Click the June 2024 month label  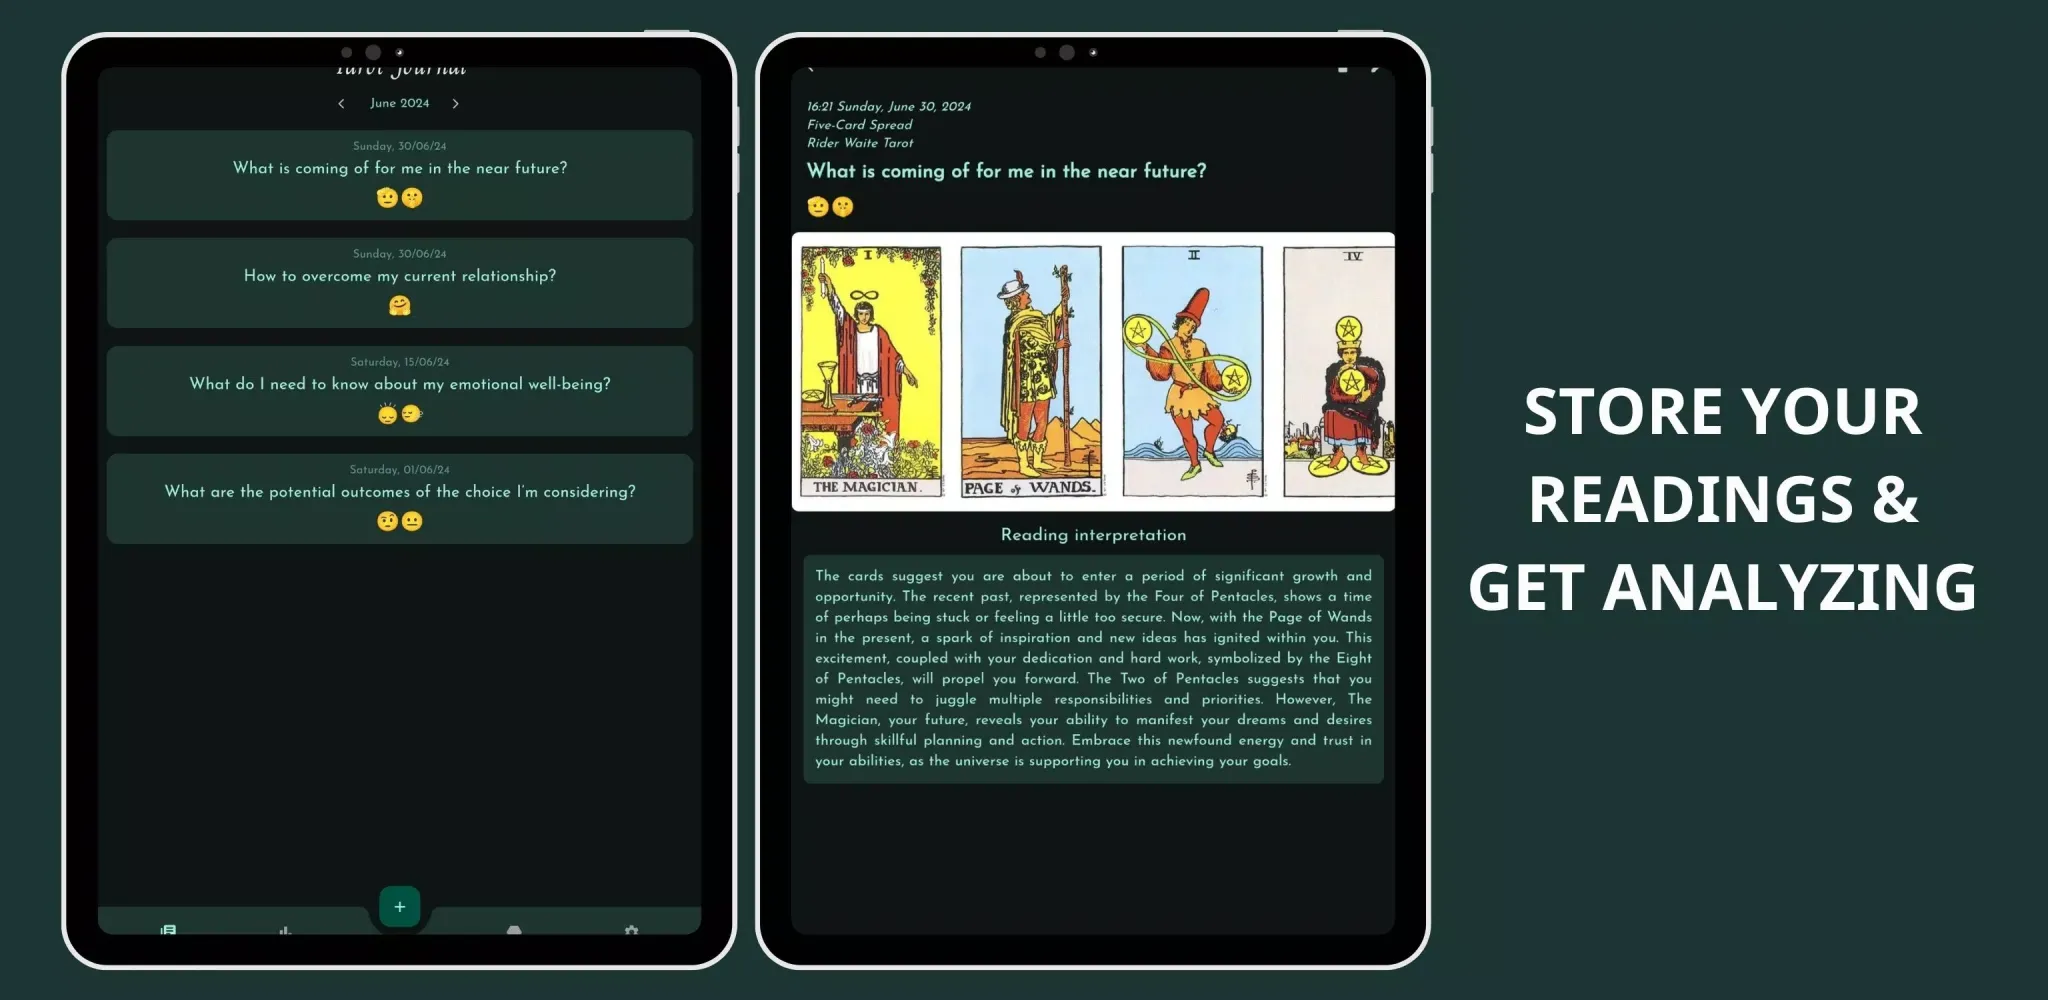coord(399,103)
